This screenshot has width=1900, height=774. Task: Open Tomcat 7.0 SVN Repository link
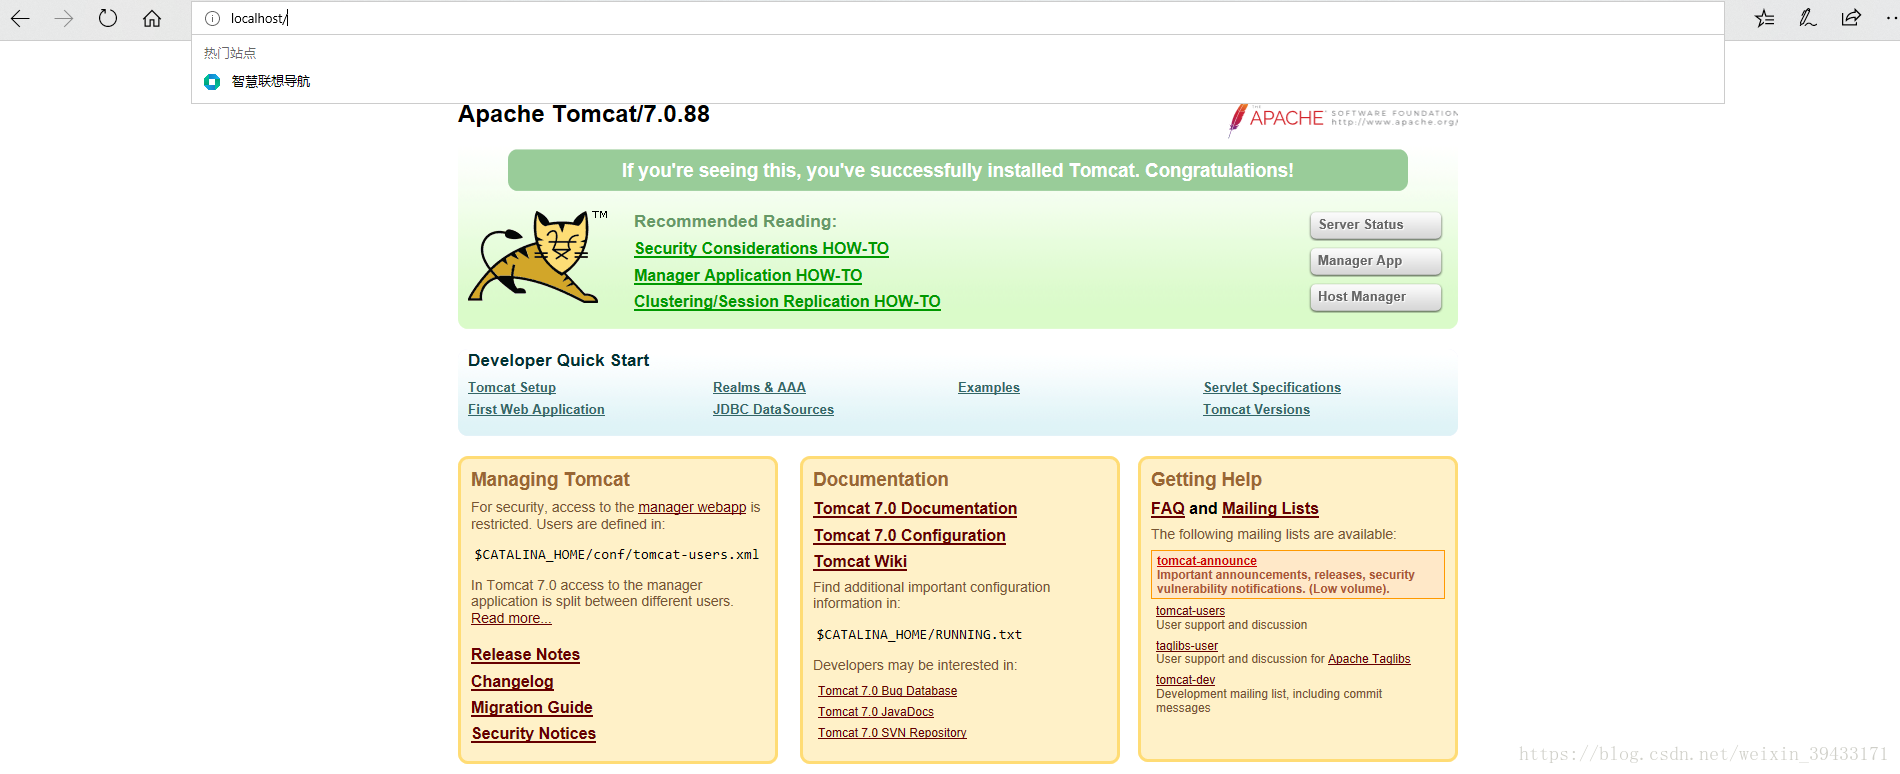(x=892, y=733)
